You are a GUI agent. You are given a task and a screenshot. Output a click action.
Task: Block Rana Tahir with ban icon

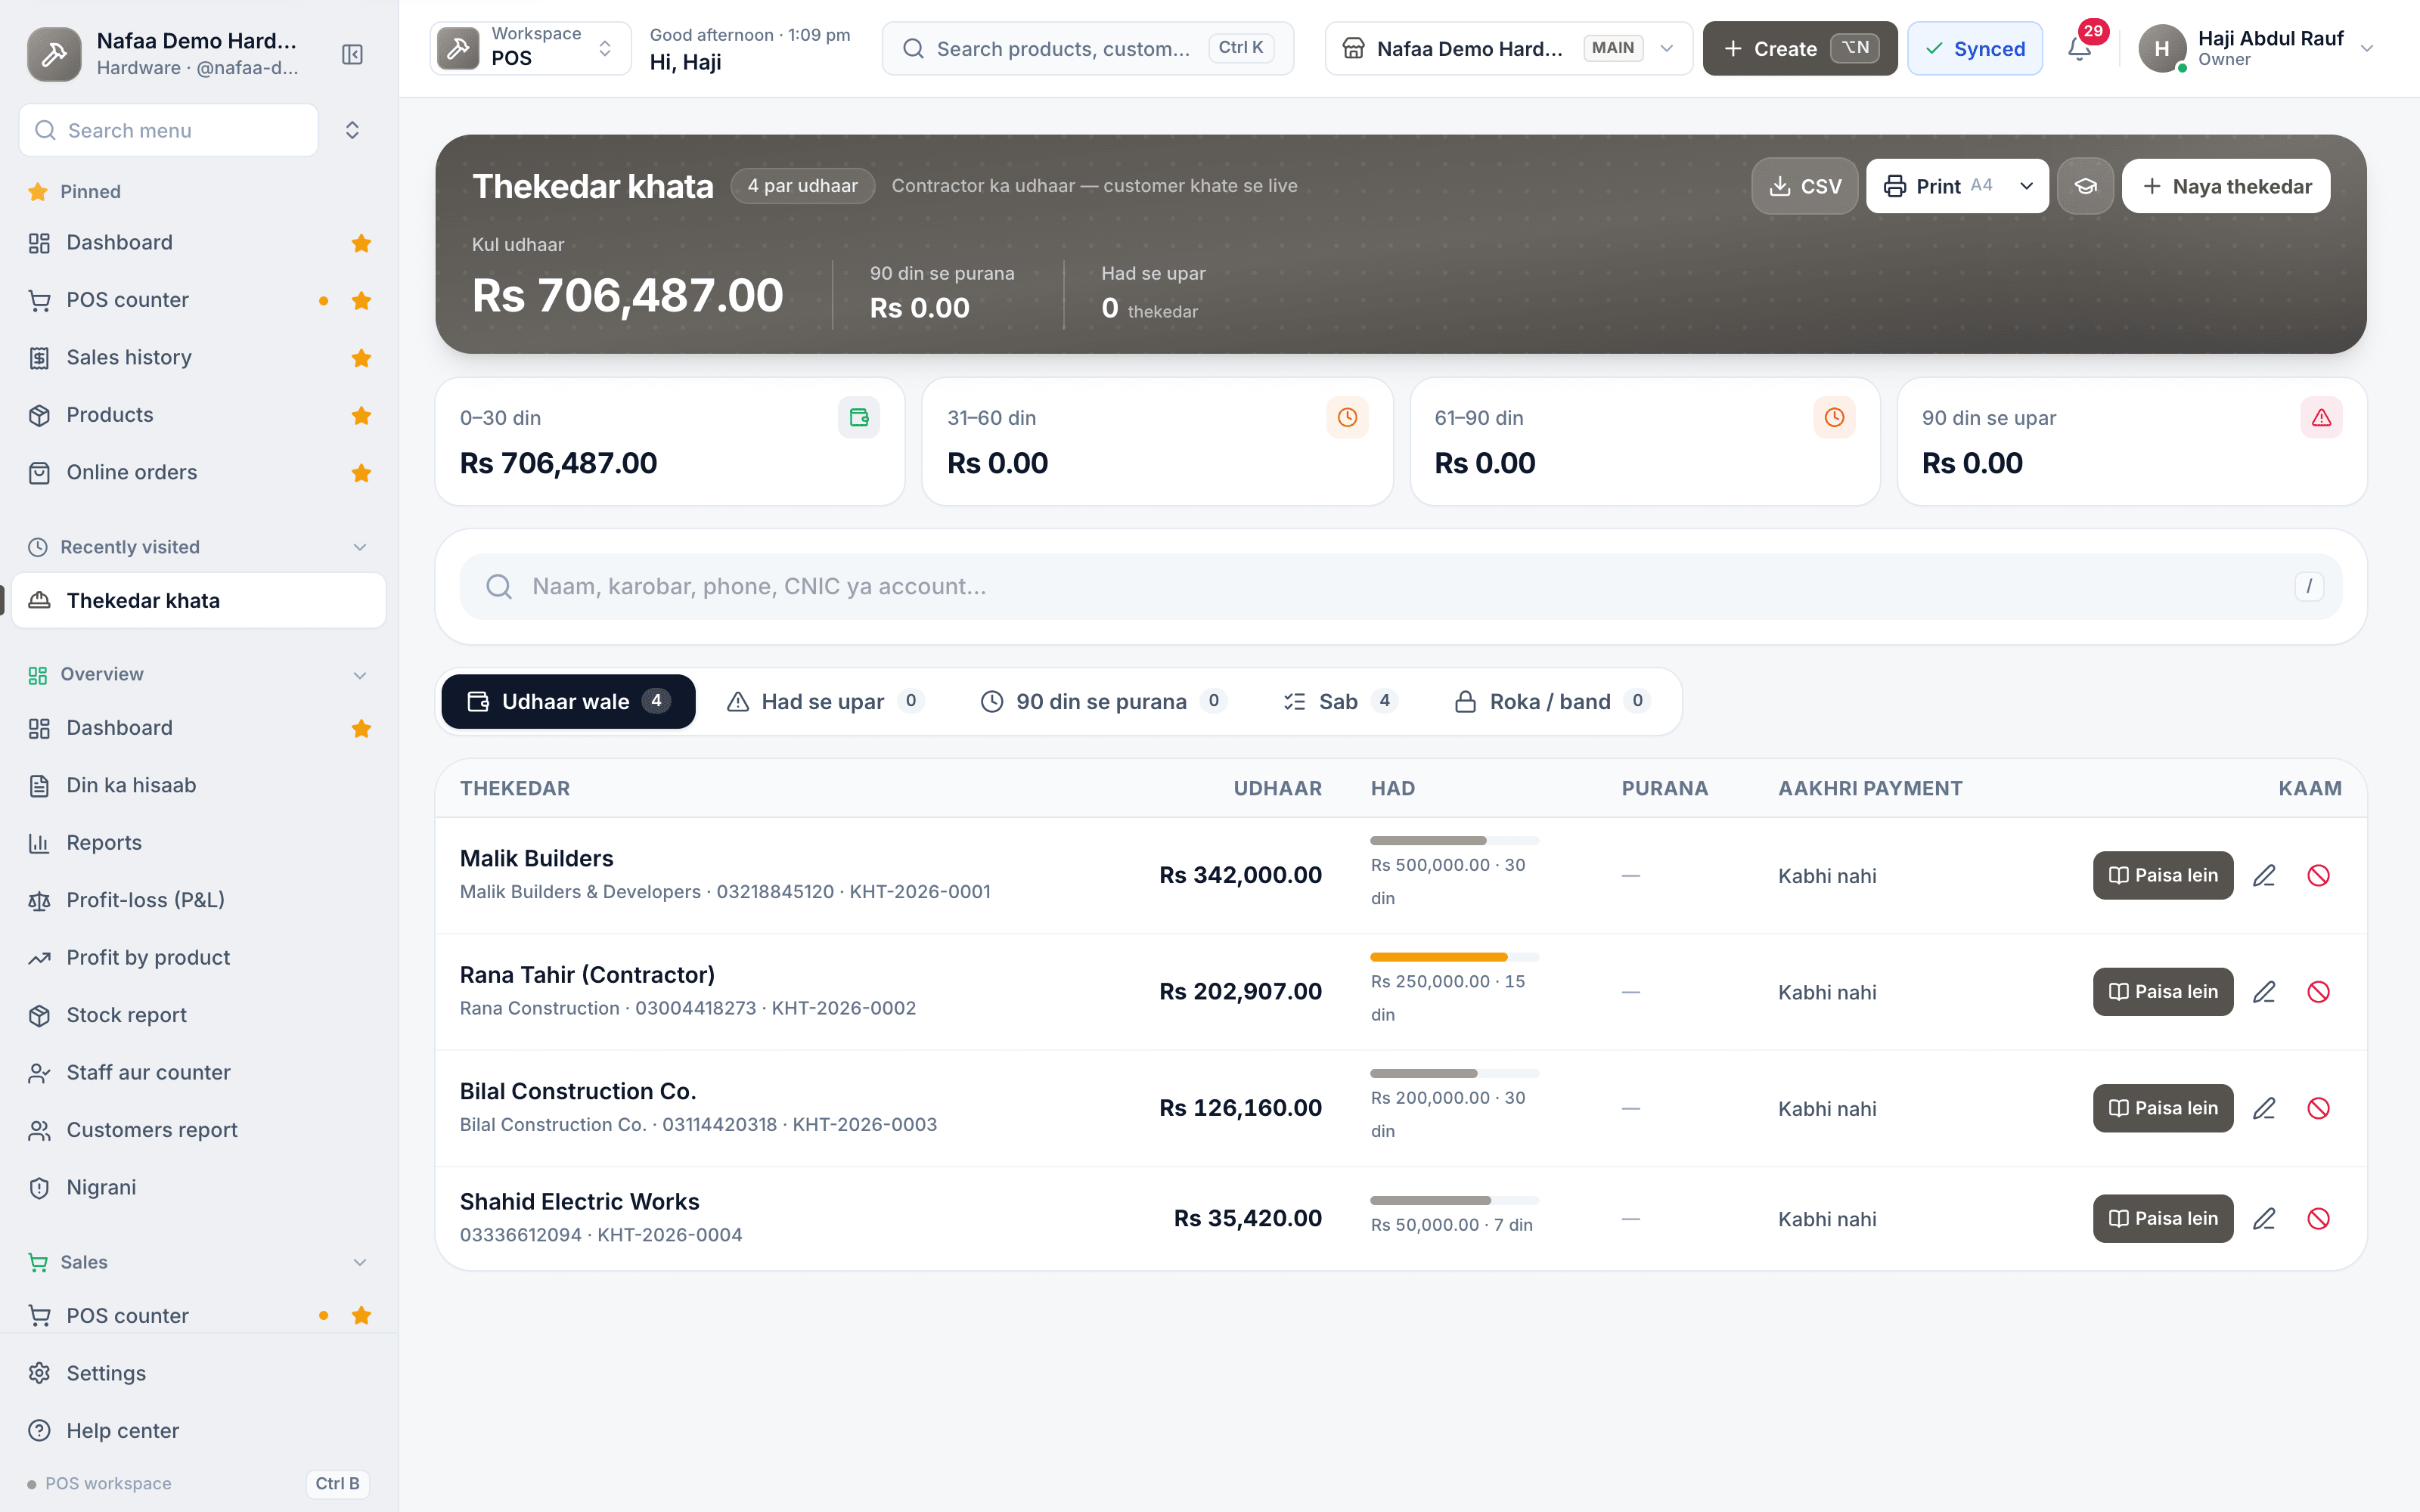tap(2318, 991)
